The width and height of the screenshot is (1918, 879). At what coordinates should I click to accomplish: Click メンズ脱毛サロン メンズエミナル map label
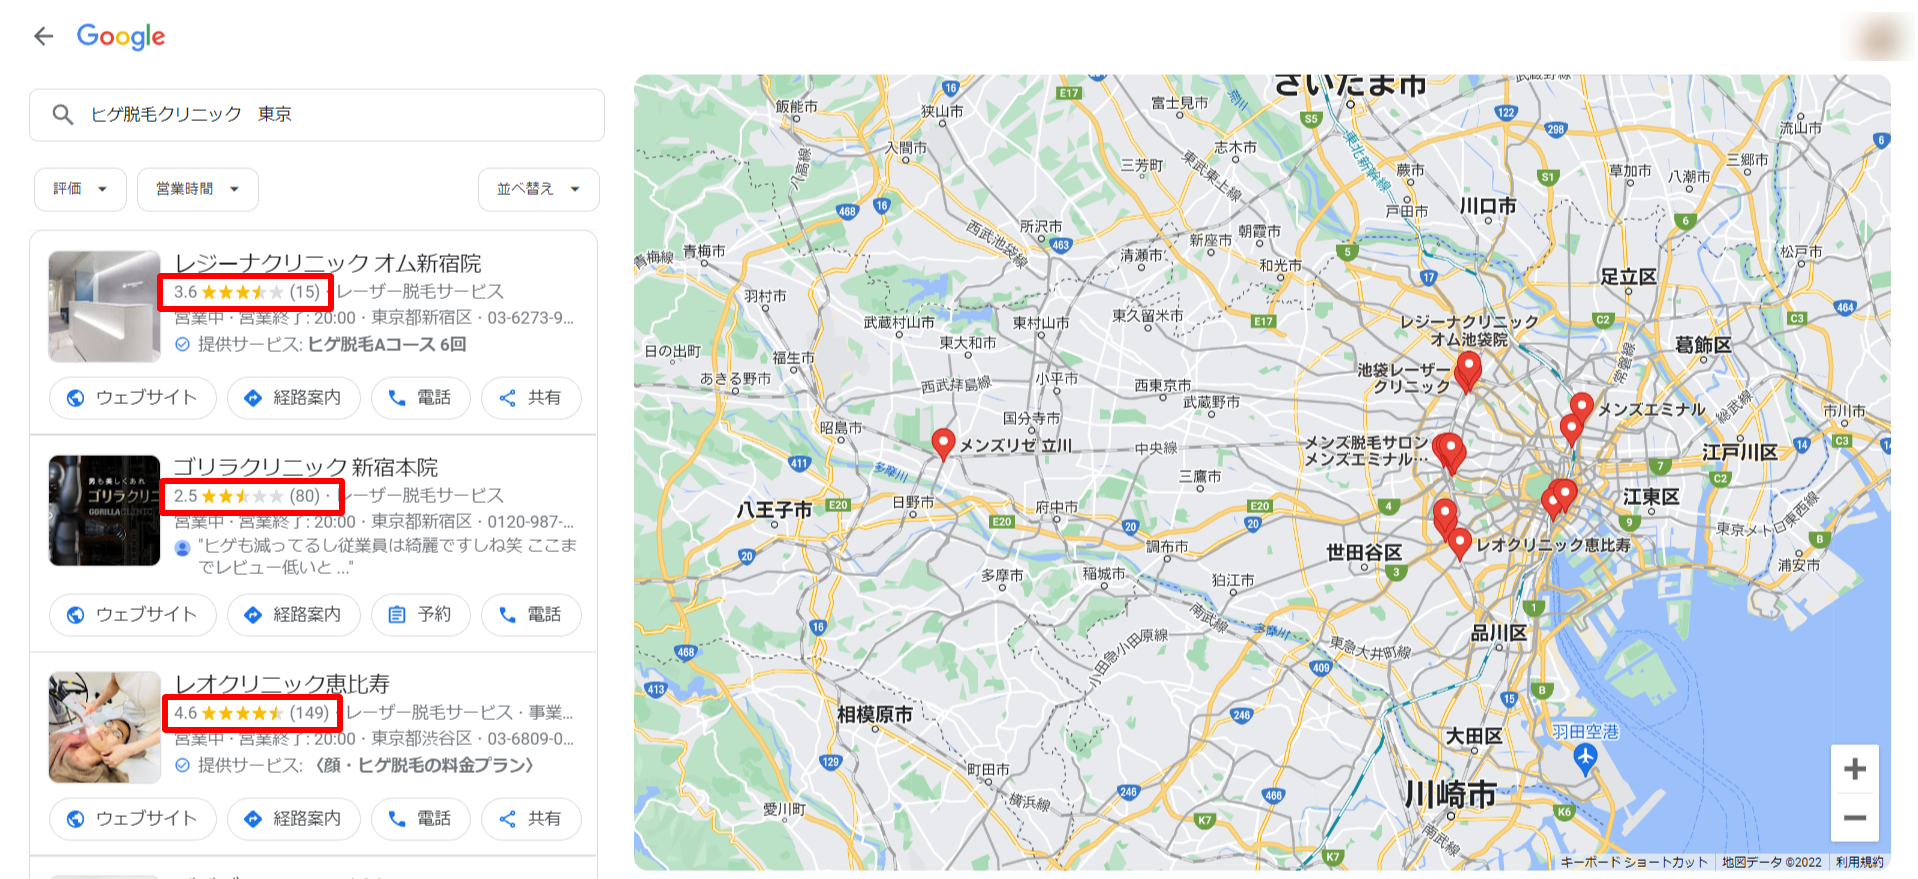(1366, 451)
